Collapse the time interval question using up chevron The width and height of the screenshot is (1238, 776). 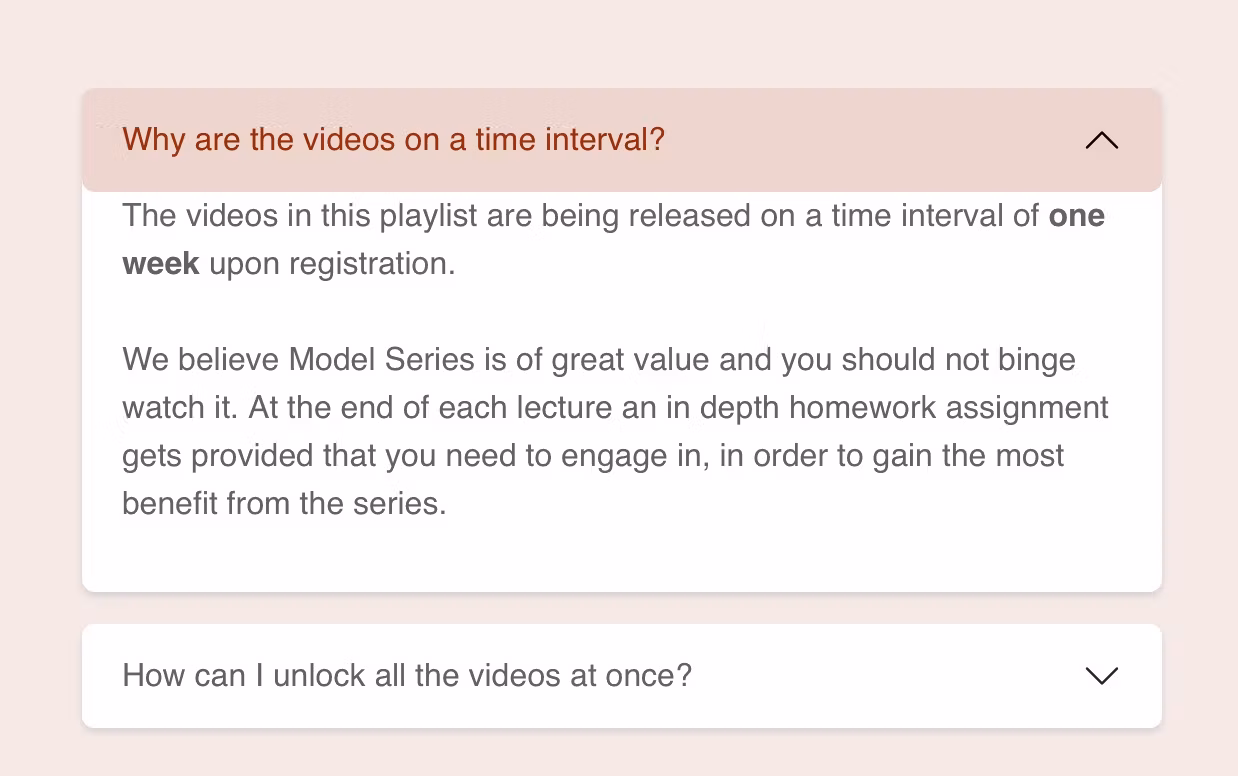tap(1101, 140)
